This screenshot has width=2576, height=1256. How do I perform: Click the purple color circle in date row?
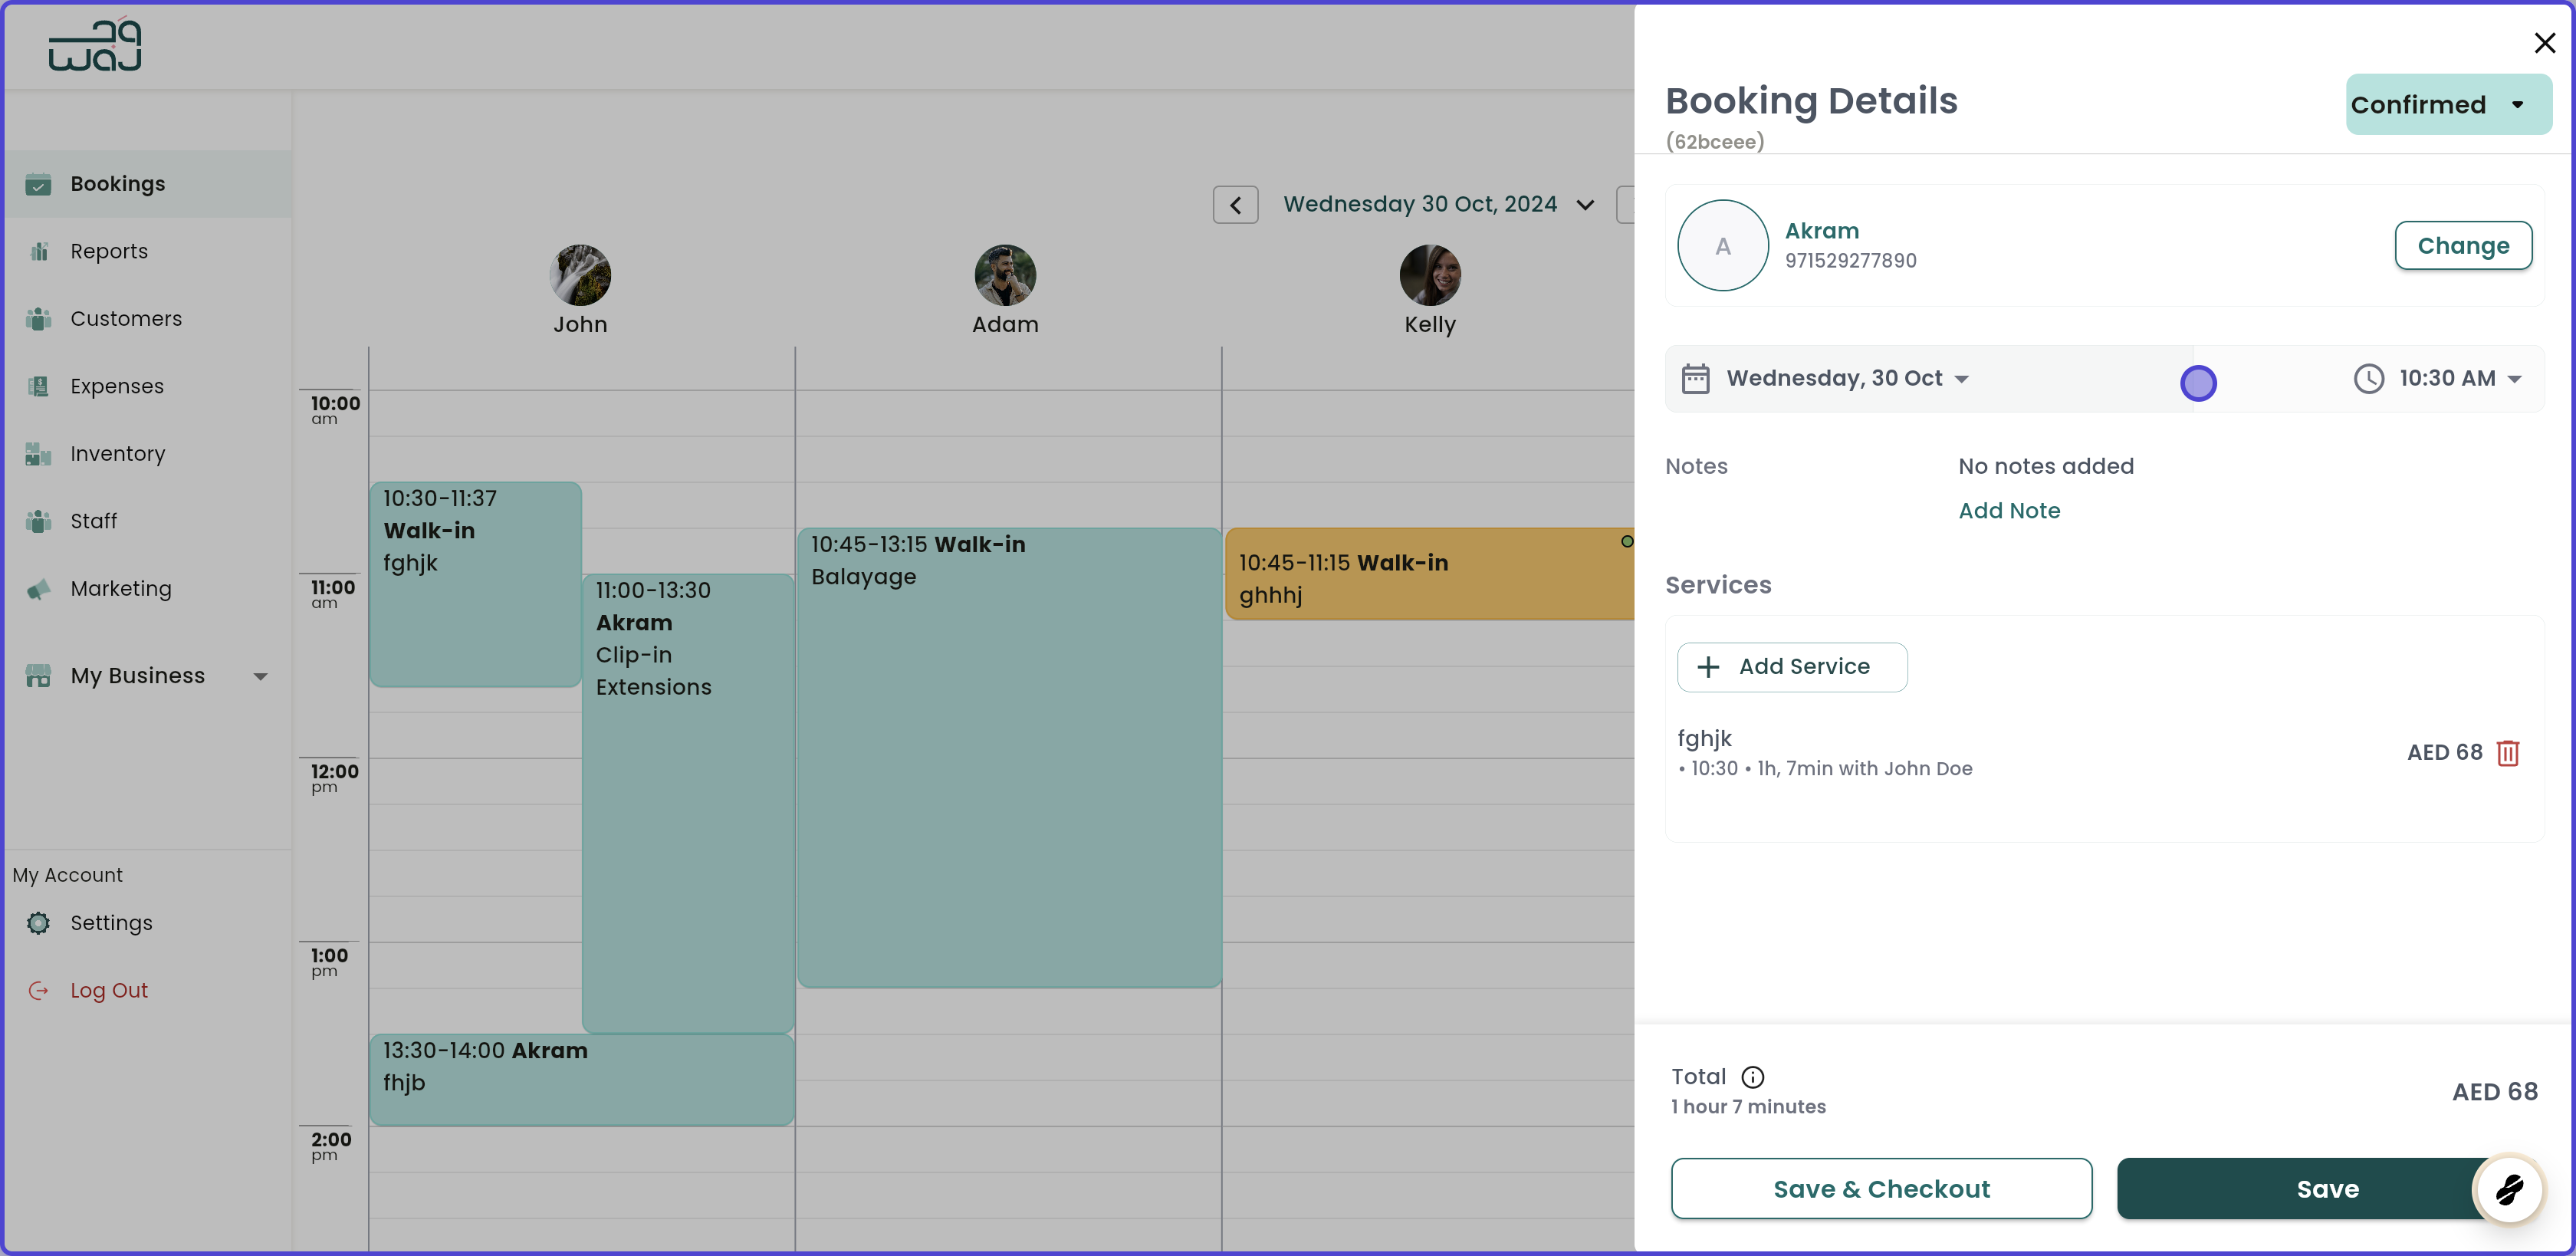click(2199, 383)
